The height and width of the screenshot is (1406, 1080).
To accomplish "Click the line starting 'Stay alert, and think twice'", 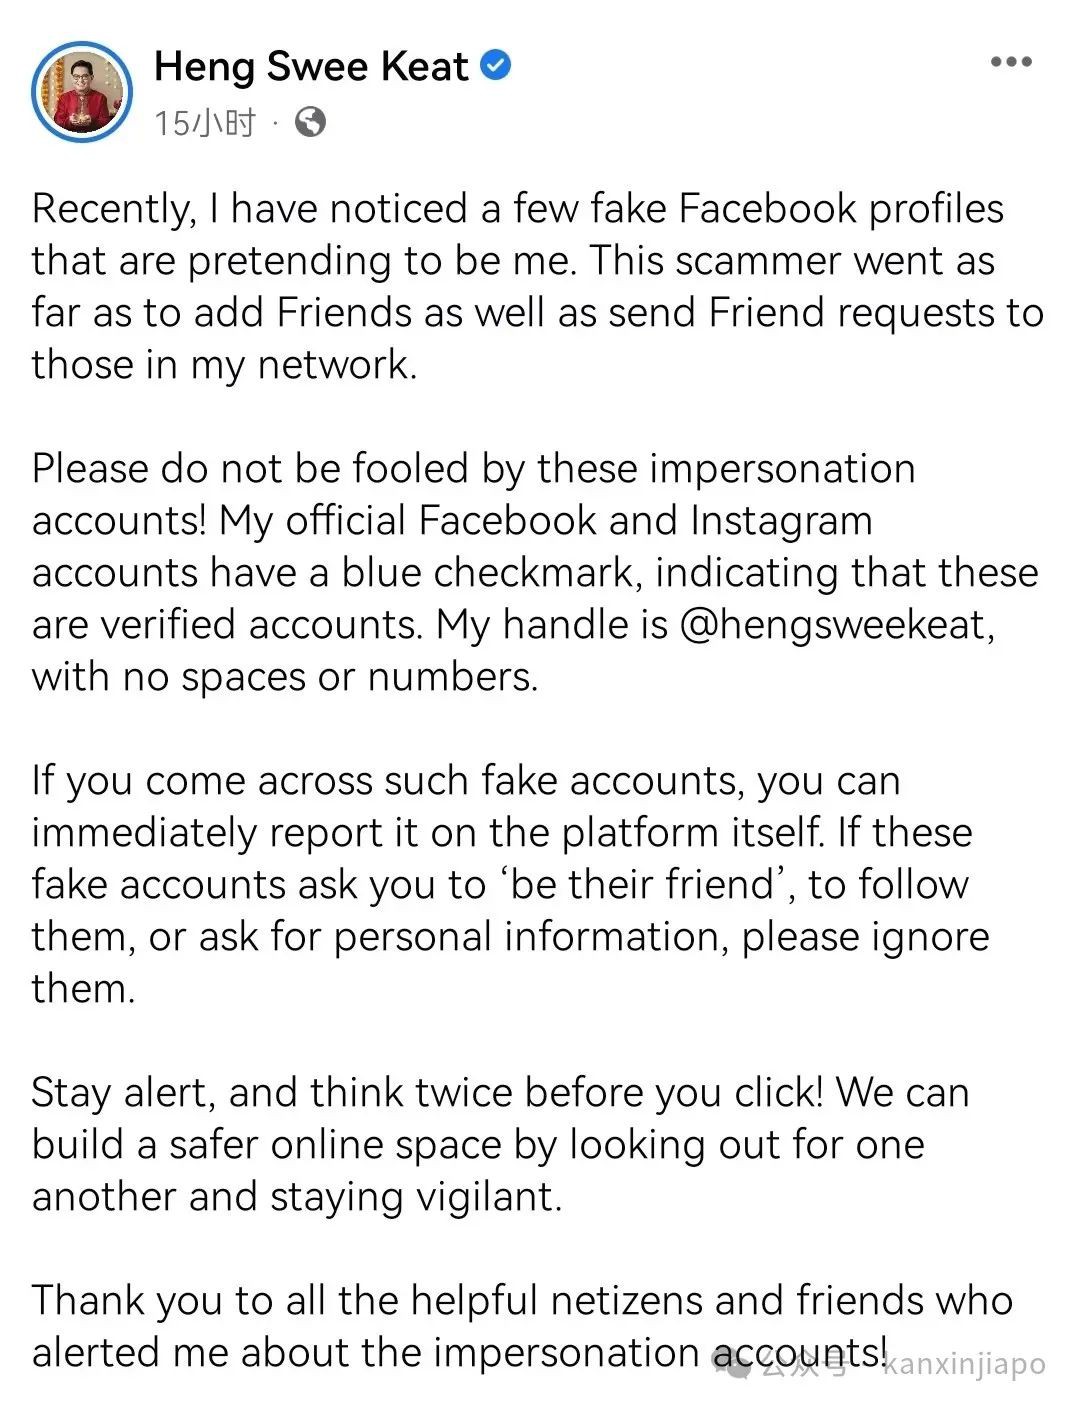I will (x=500, y=1092).
